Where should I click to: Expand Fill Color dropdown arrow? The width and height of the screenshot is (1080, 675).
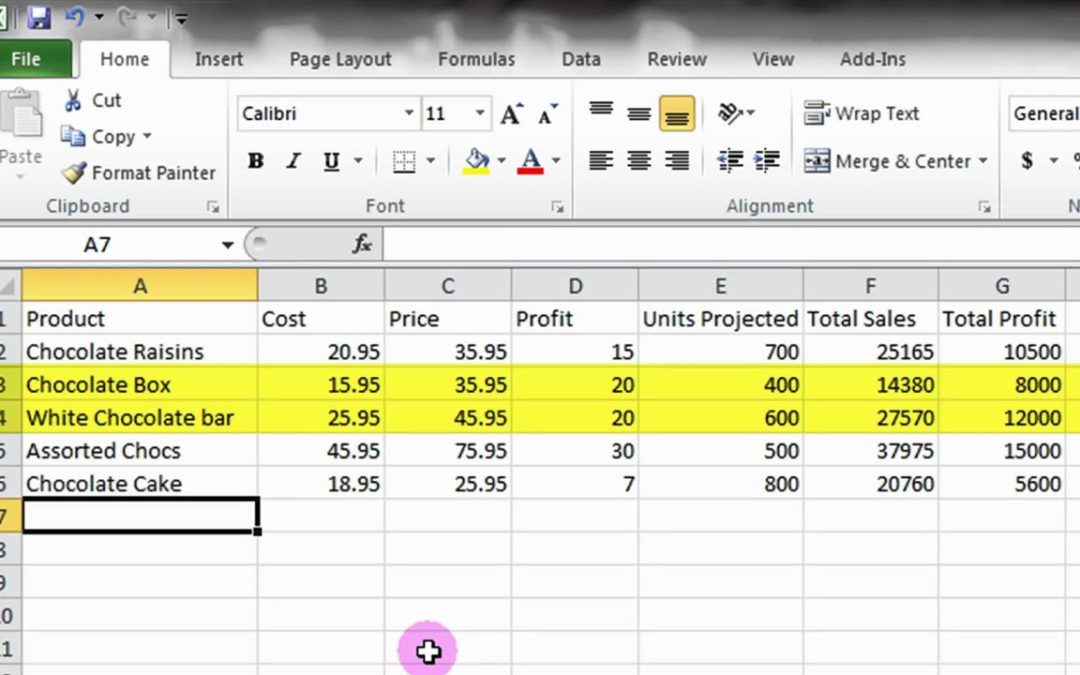click(501, 161)
